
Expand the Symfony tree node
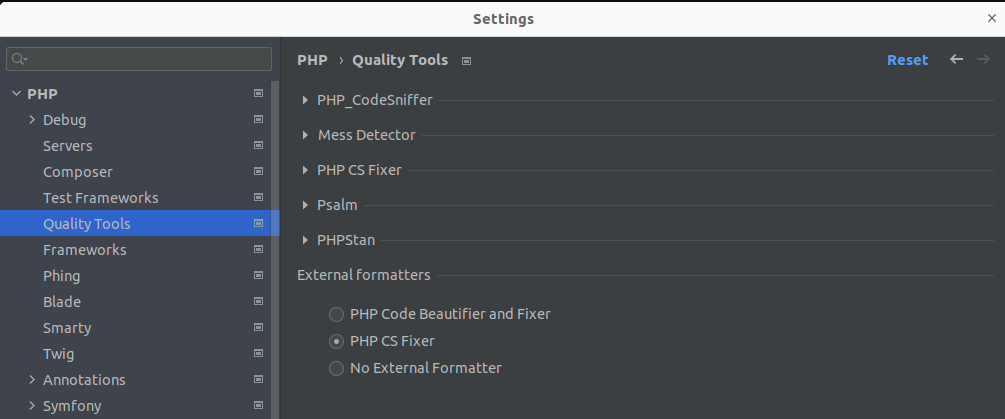tap(32, 405)
